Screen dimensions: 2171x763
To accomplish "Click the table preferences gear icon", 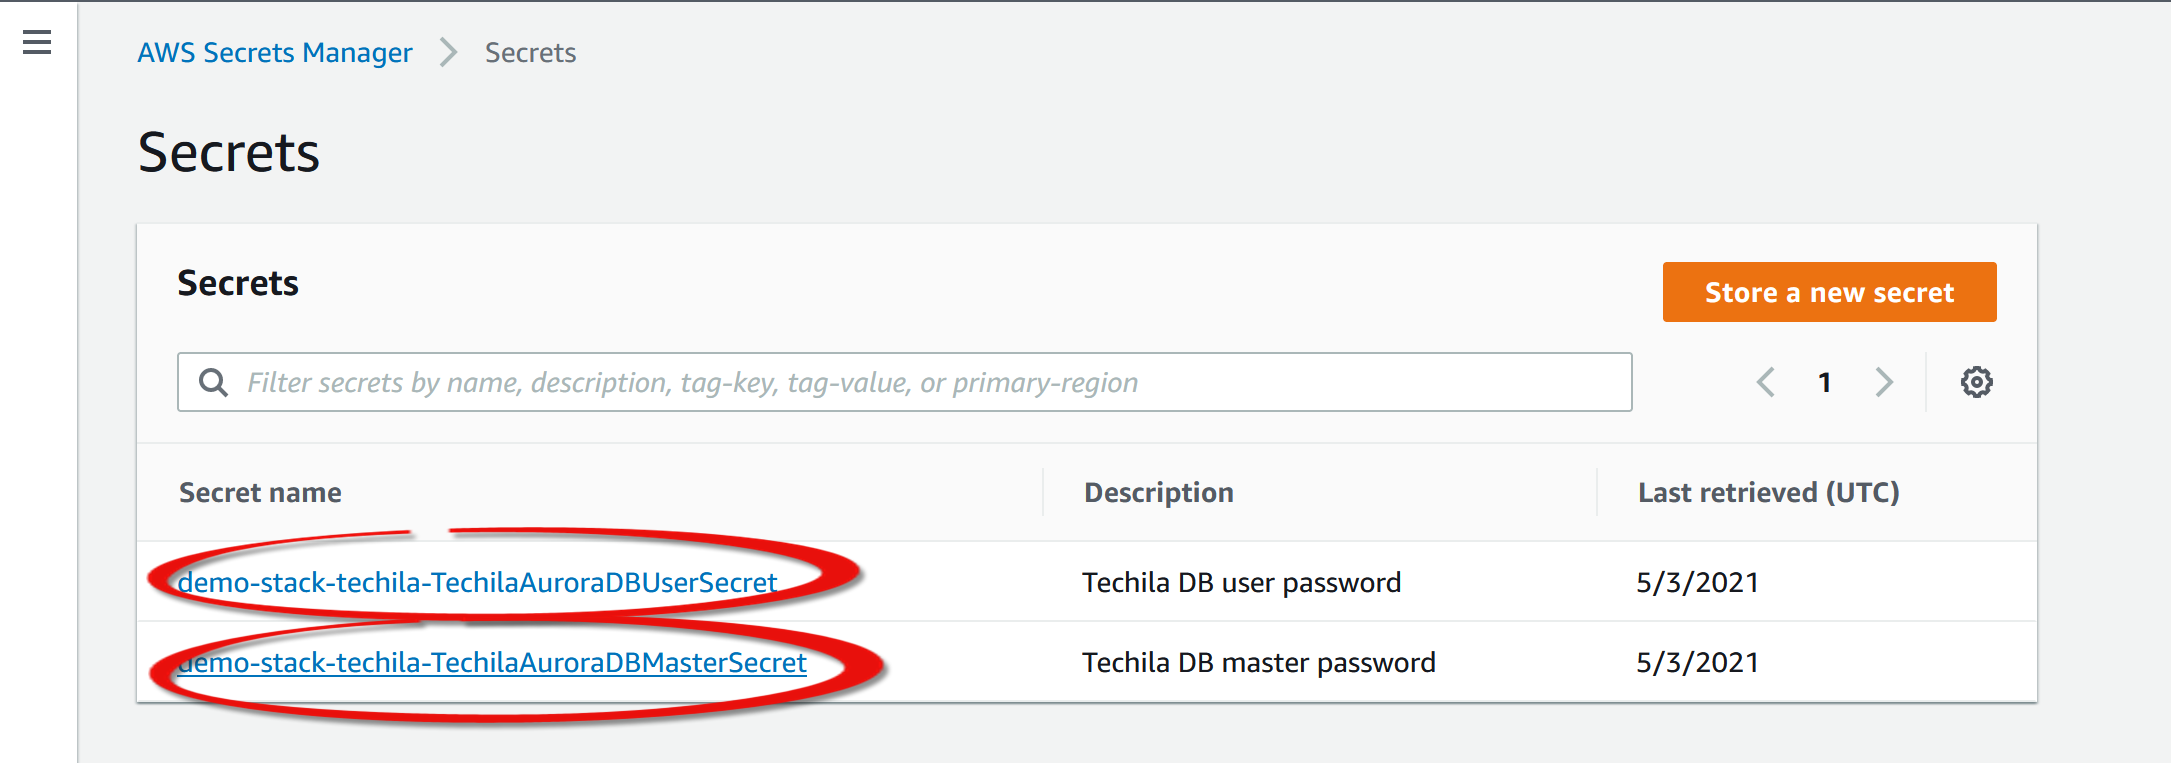I will click(1976, 382).
